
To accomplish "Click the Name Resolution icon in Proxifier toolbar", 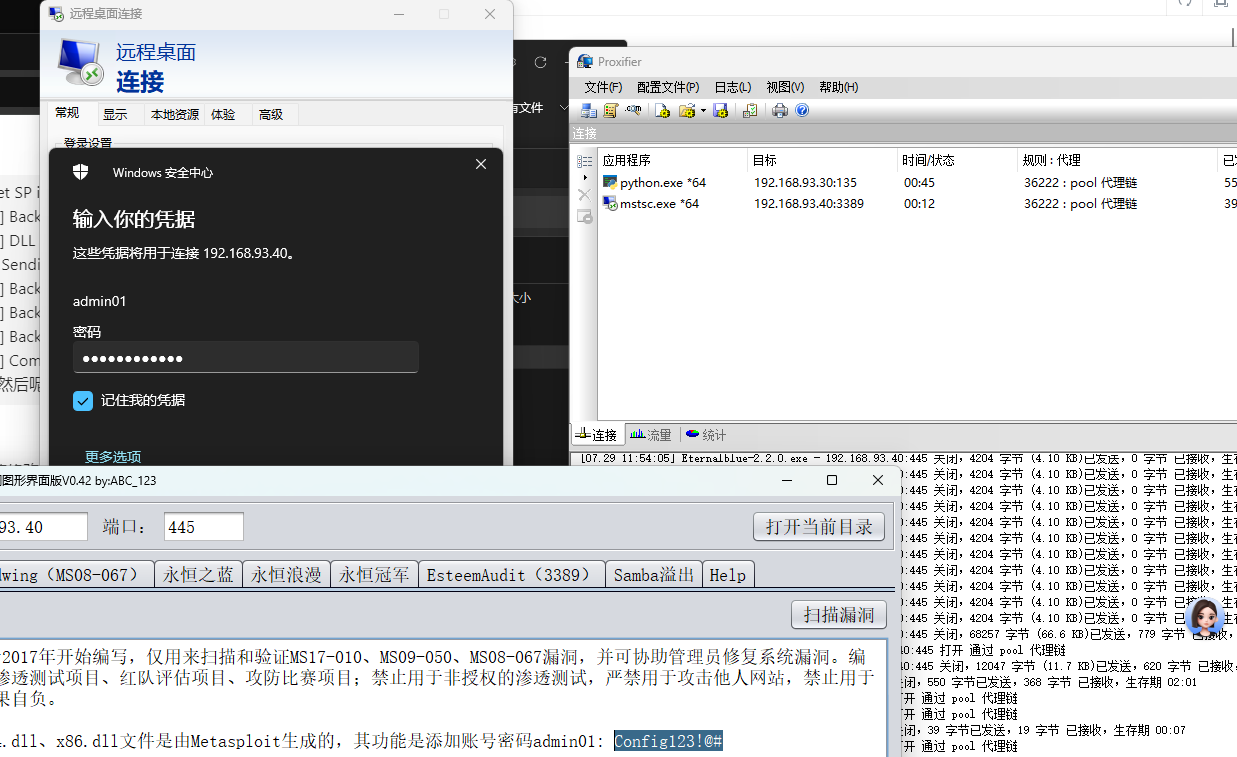I will tap(633, 110).
